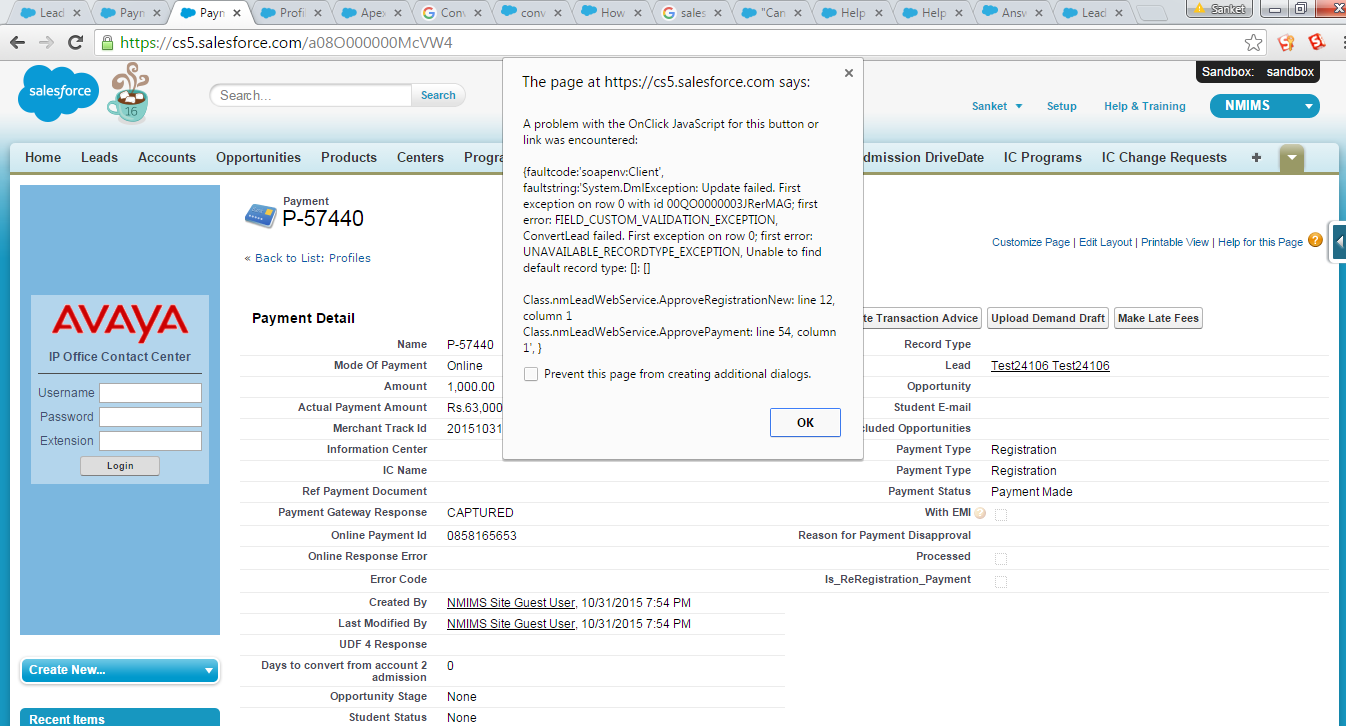Open the Edit Layout link
The width and height of the screenshot is (1346, 726).
click(x=1106, y=242)
